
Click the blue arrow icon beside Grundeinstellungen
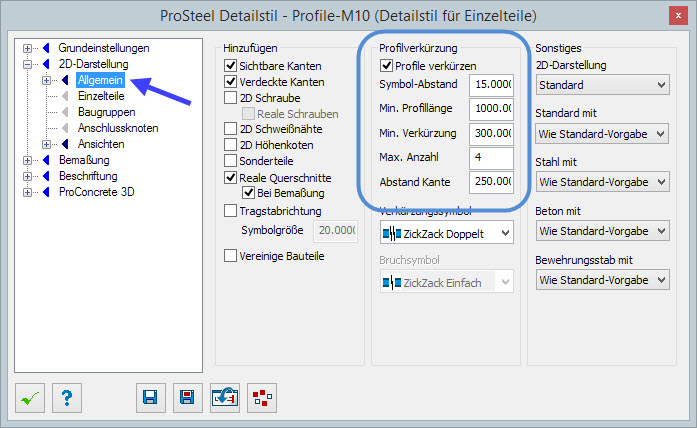click(46, 48)
